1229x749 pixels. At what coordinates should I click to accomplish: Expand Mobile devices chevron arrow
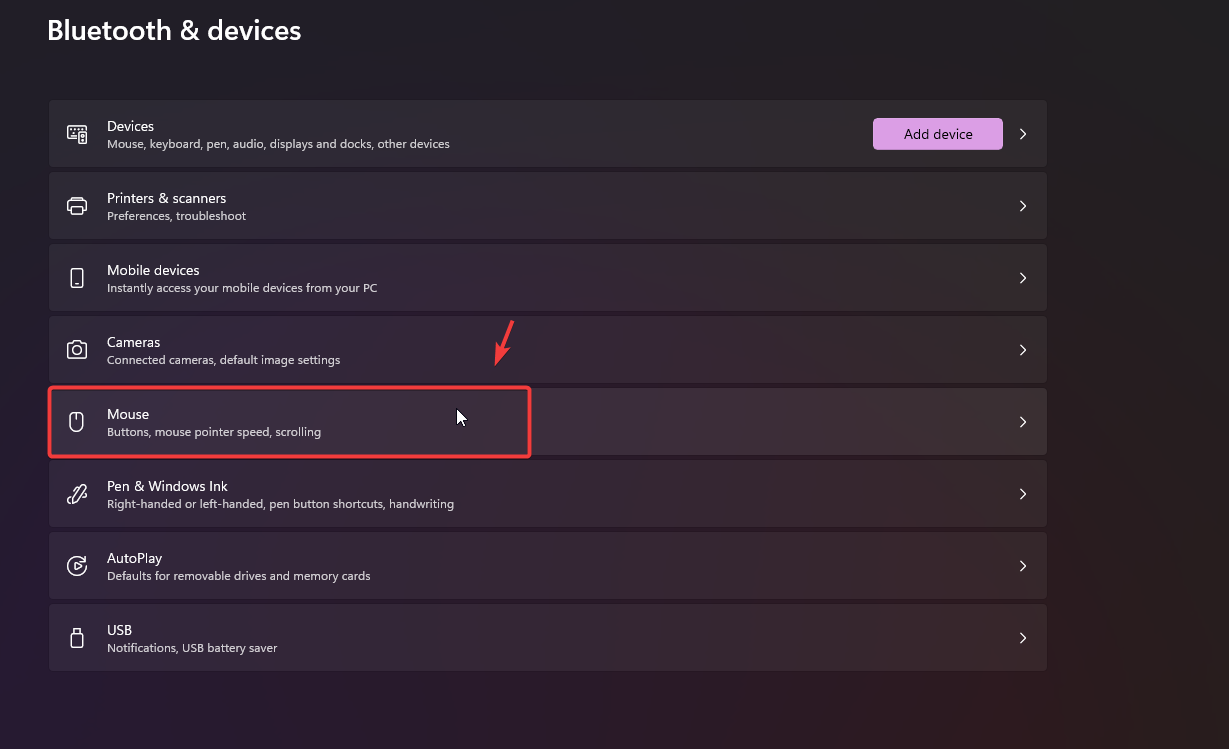click(1022, 278)
